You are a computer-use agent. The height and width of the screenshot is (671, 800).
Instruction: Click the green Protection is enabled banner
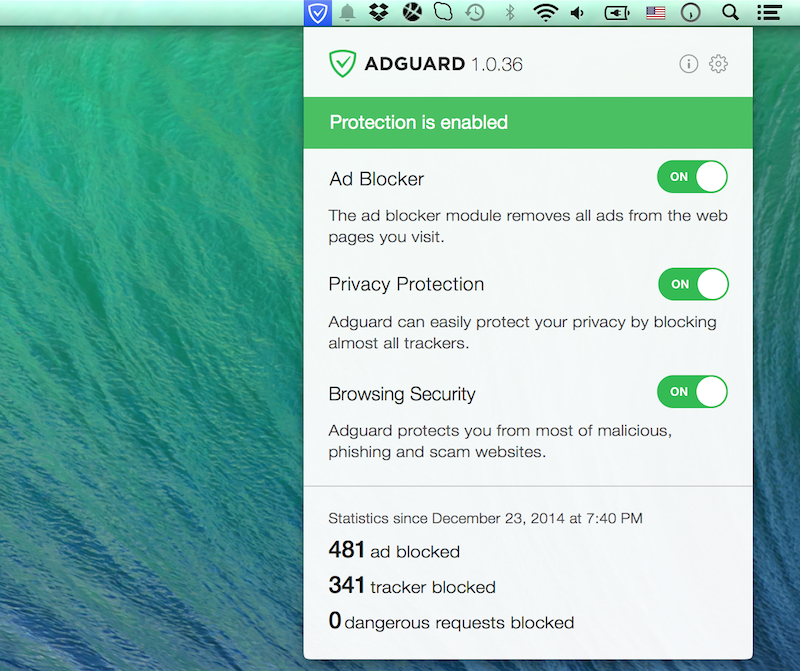[528, 123]
